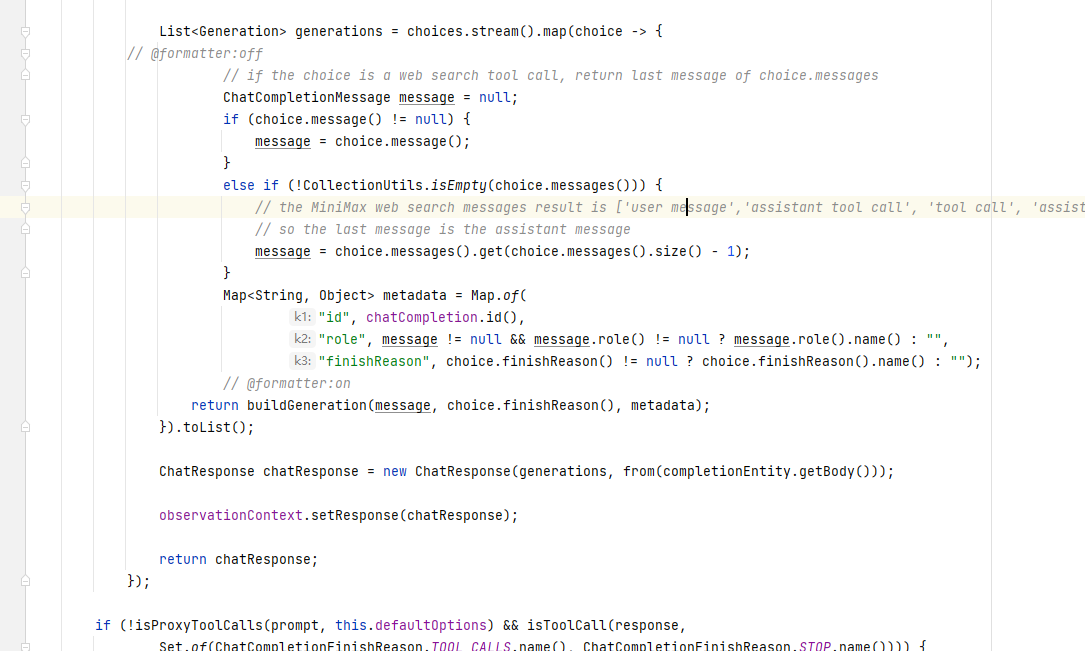The image size is (1085, 651).
Task: Collapse the fold at '// @formatter:off' comment line
Action: tap(26, 54)
